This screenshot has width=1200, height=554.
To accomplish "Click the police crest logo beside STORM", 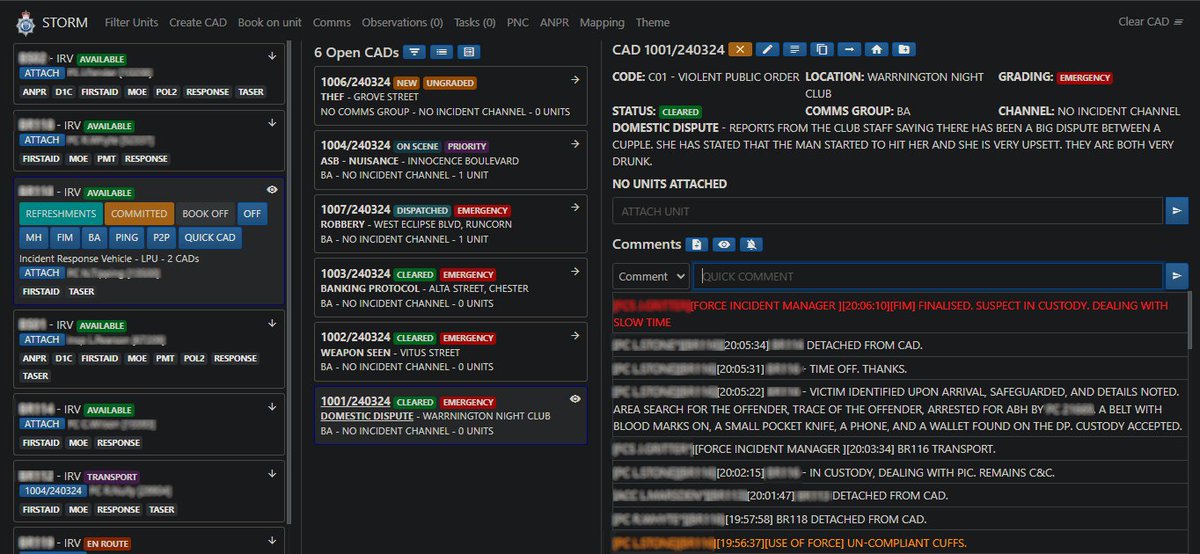I will pos(26,21).
